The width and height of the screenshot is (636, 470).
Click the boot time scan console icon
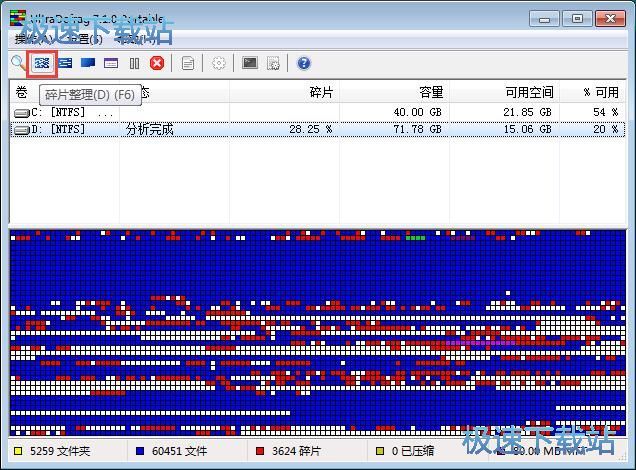pyautogui.click(x=250, y=63)
